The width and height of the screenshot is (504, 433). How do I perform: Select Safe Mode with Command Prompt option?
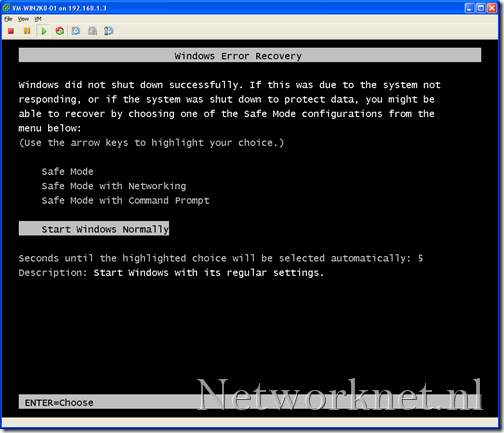point(125,201)
